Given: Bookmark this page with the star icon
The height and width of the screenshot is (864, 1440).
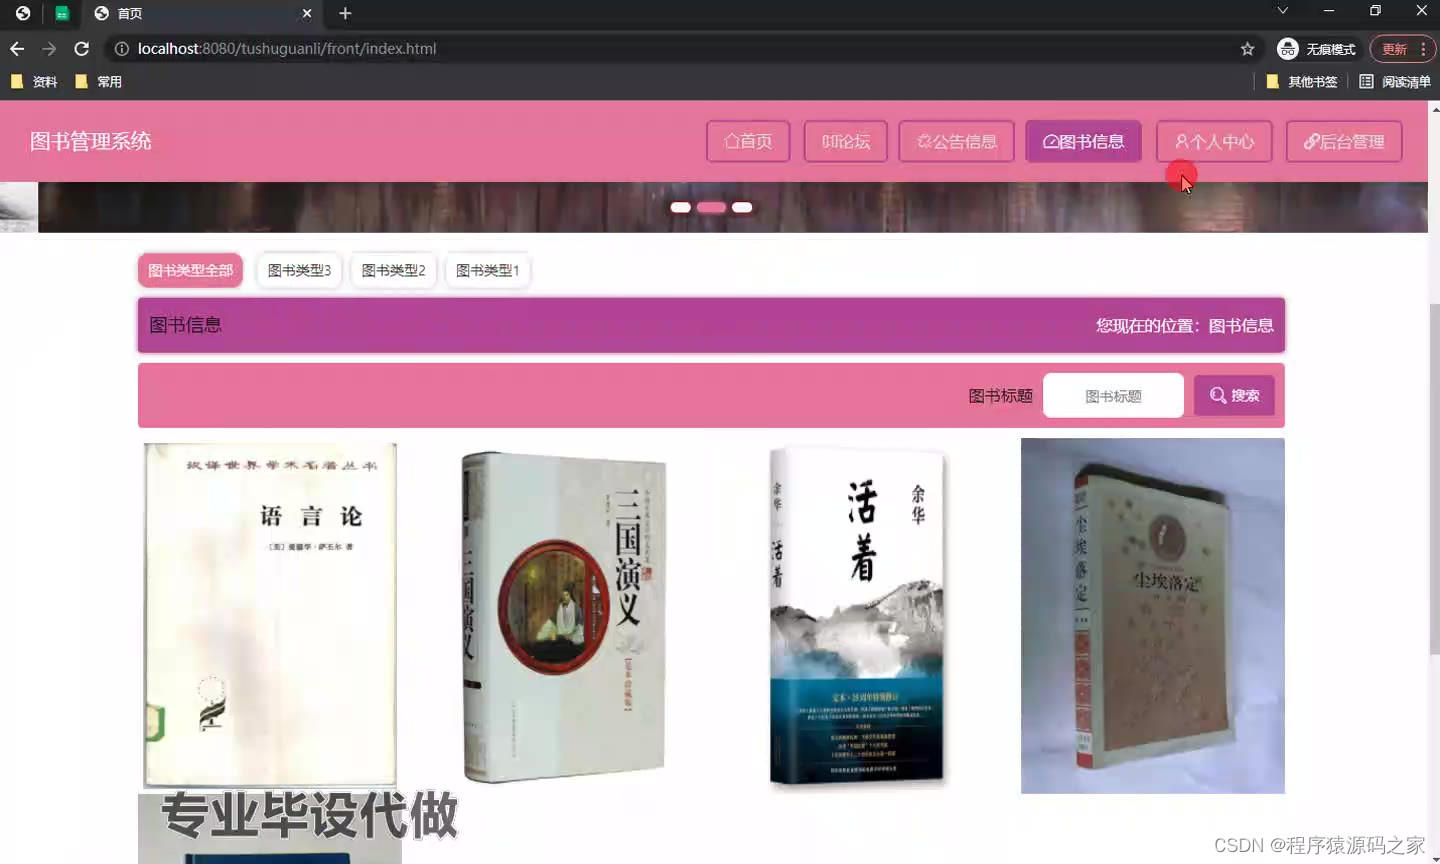Looking at the screenshot, I should (x=1247, y=49).
